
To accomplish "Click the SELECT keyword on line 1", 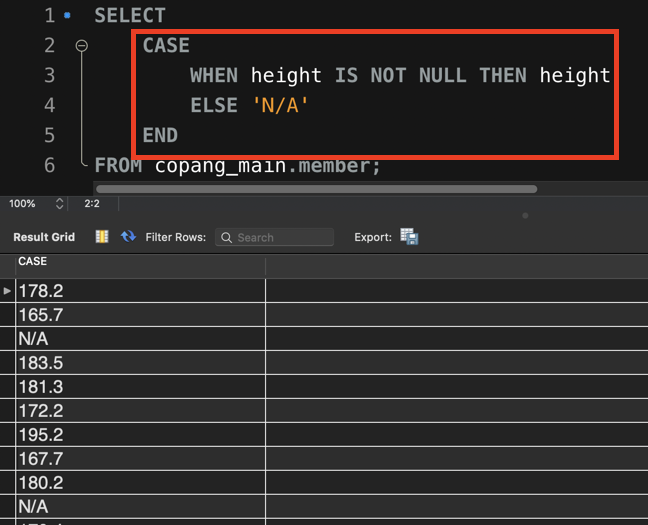I will click(130, 16).
